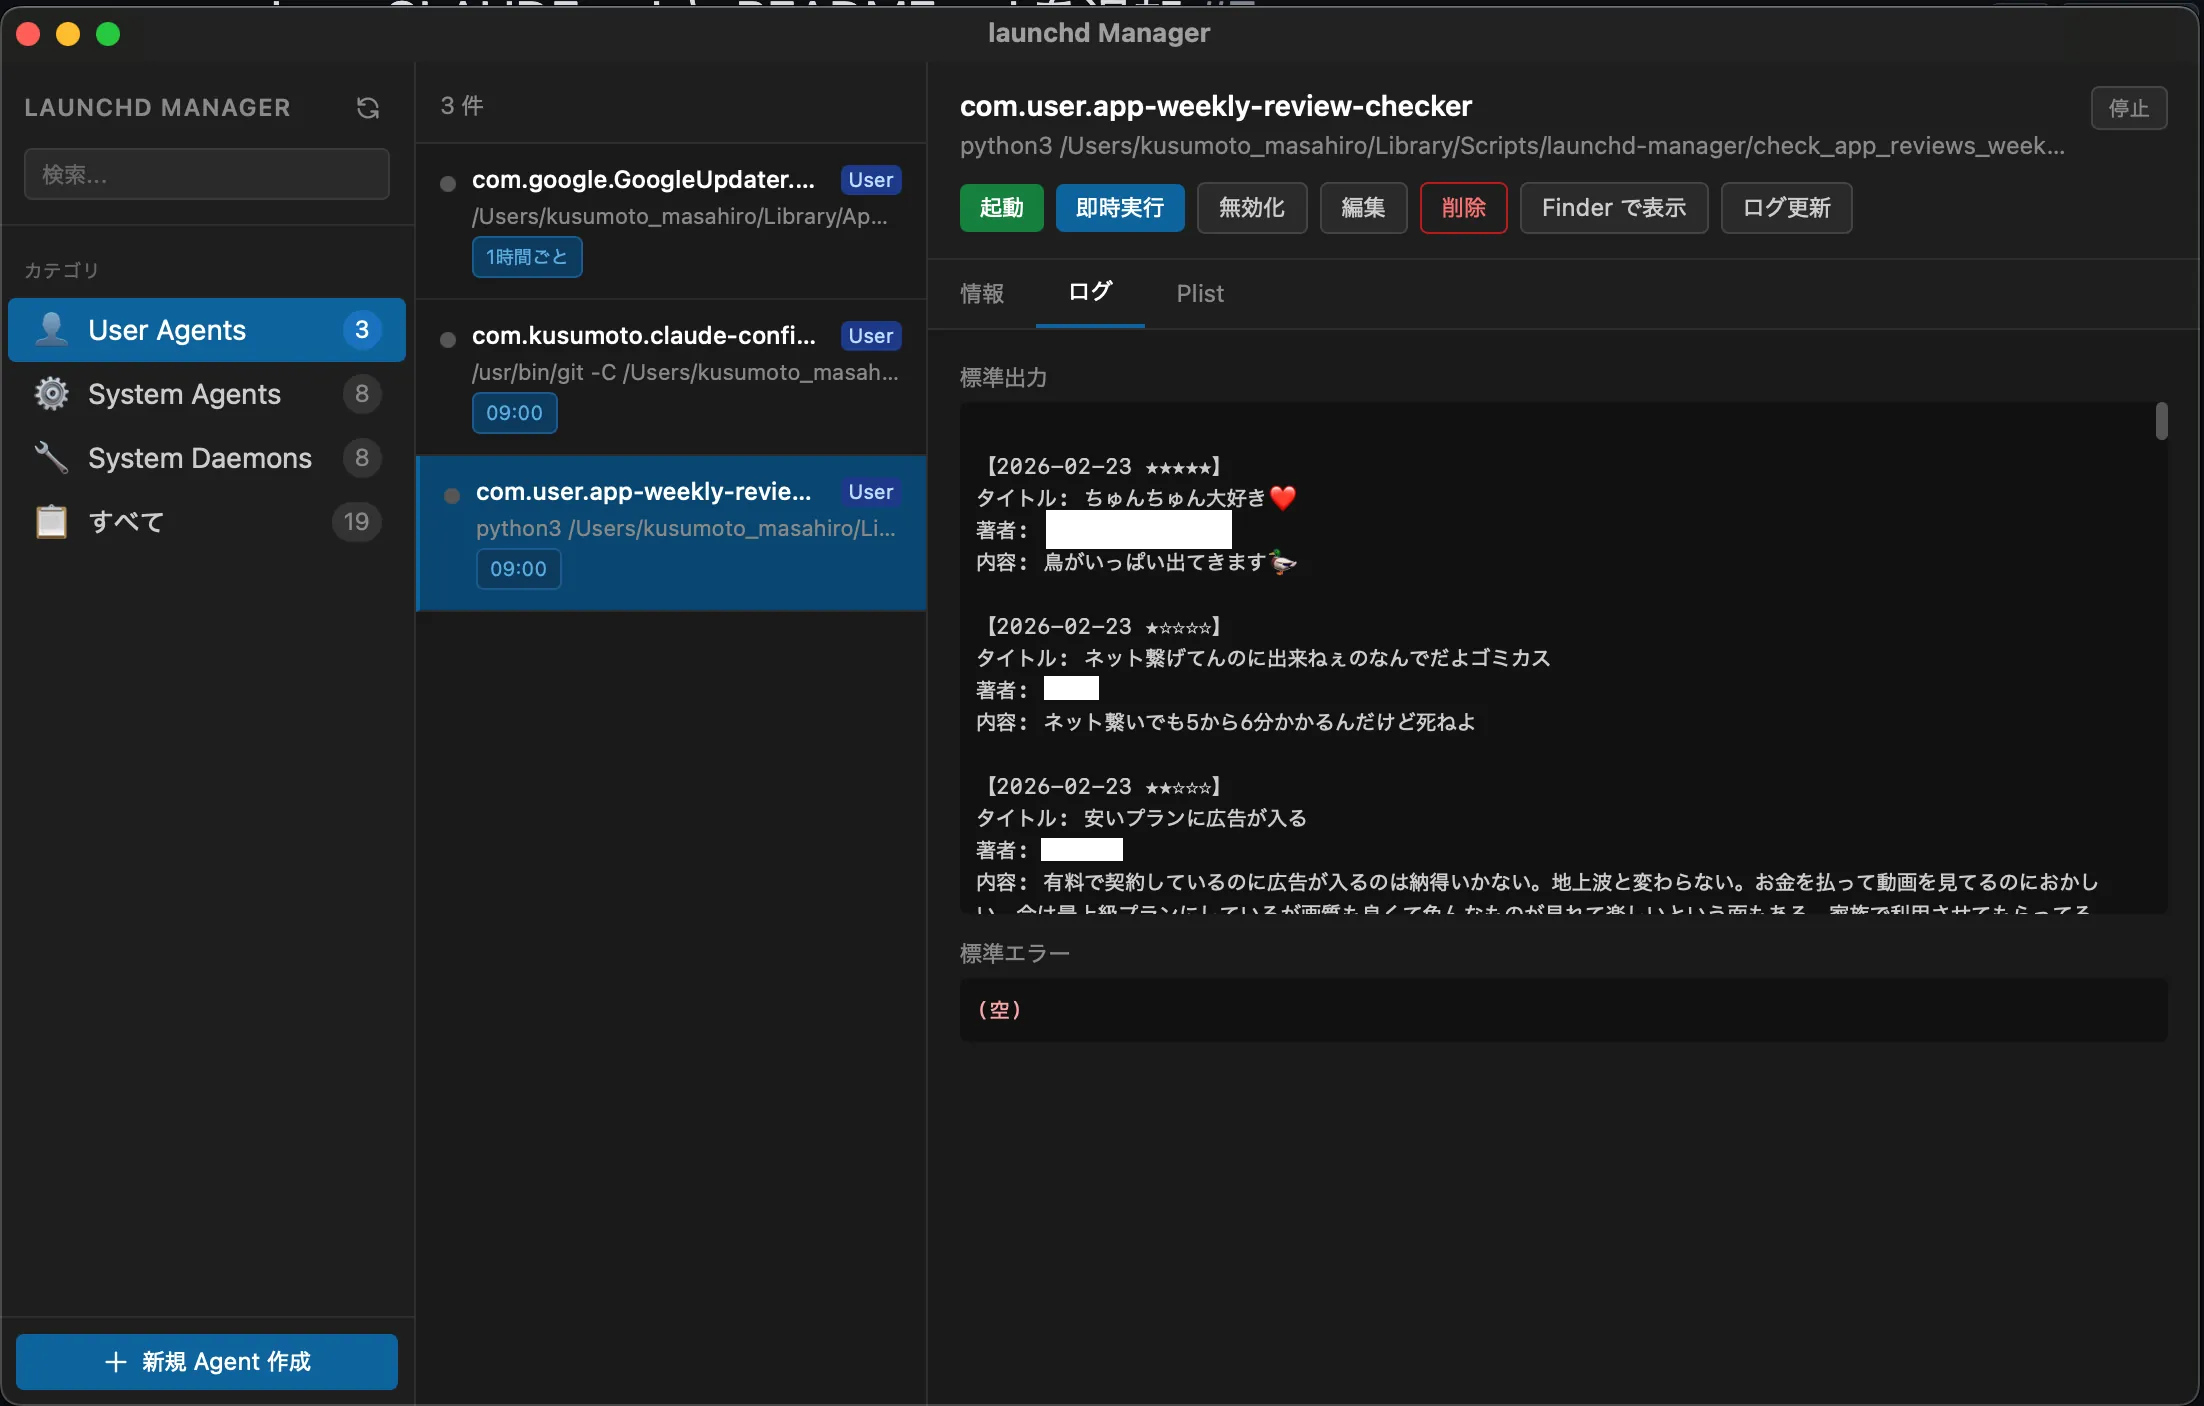This screenshot has width=2204, height=1406.
Task: Switch to the Plist tab
Action: click(1200, 294)
